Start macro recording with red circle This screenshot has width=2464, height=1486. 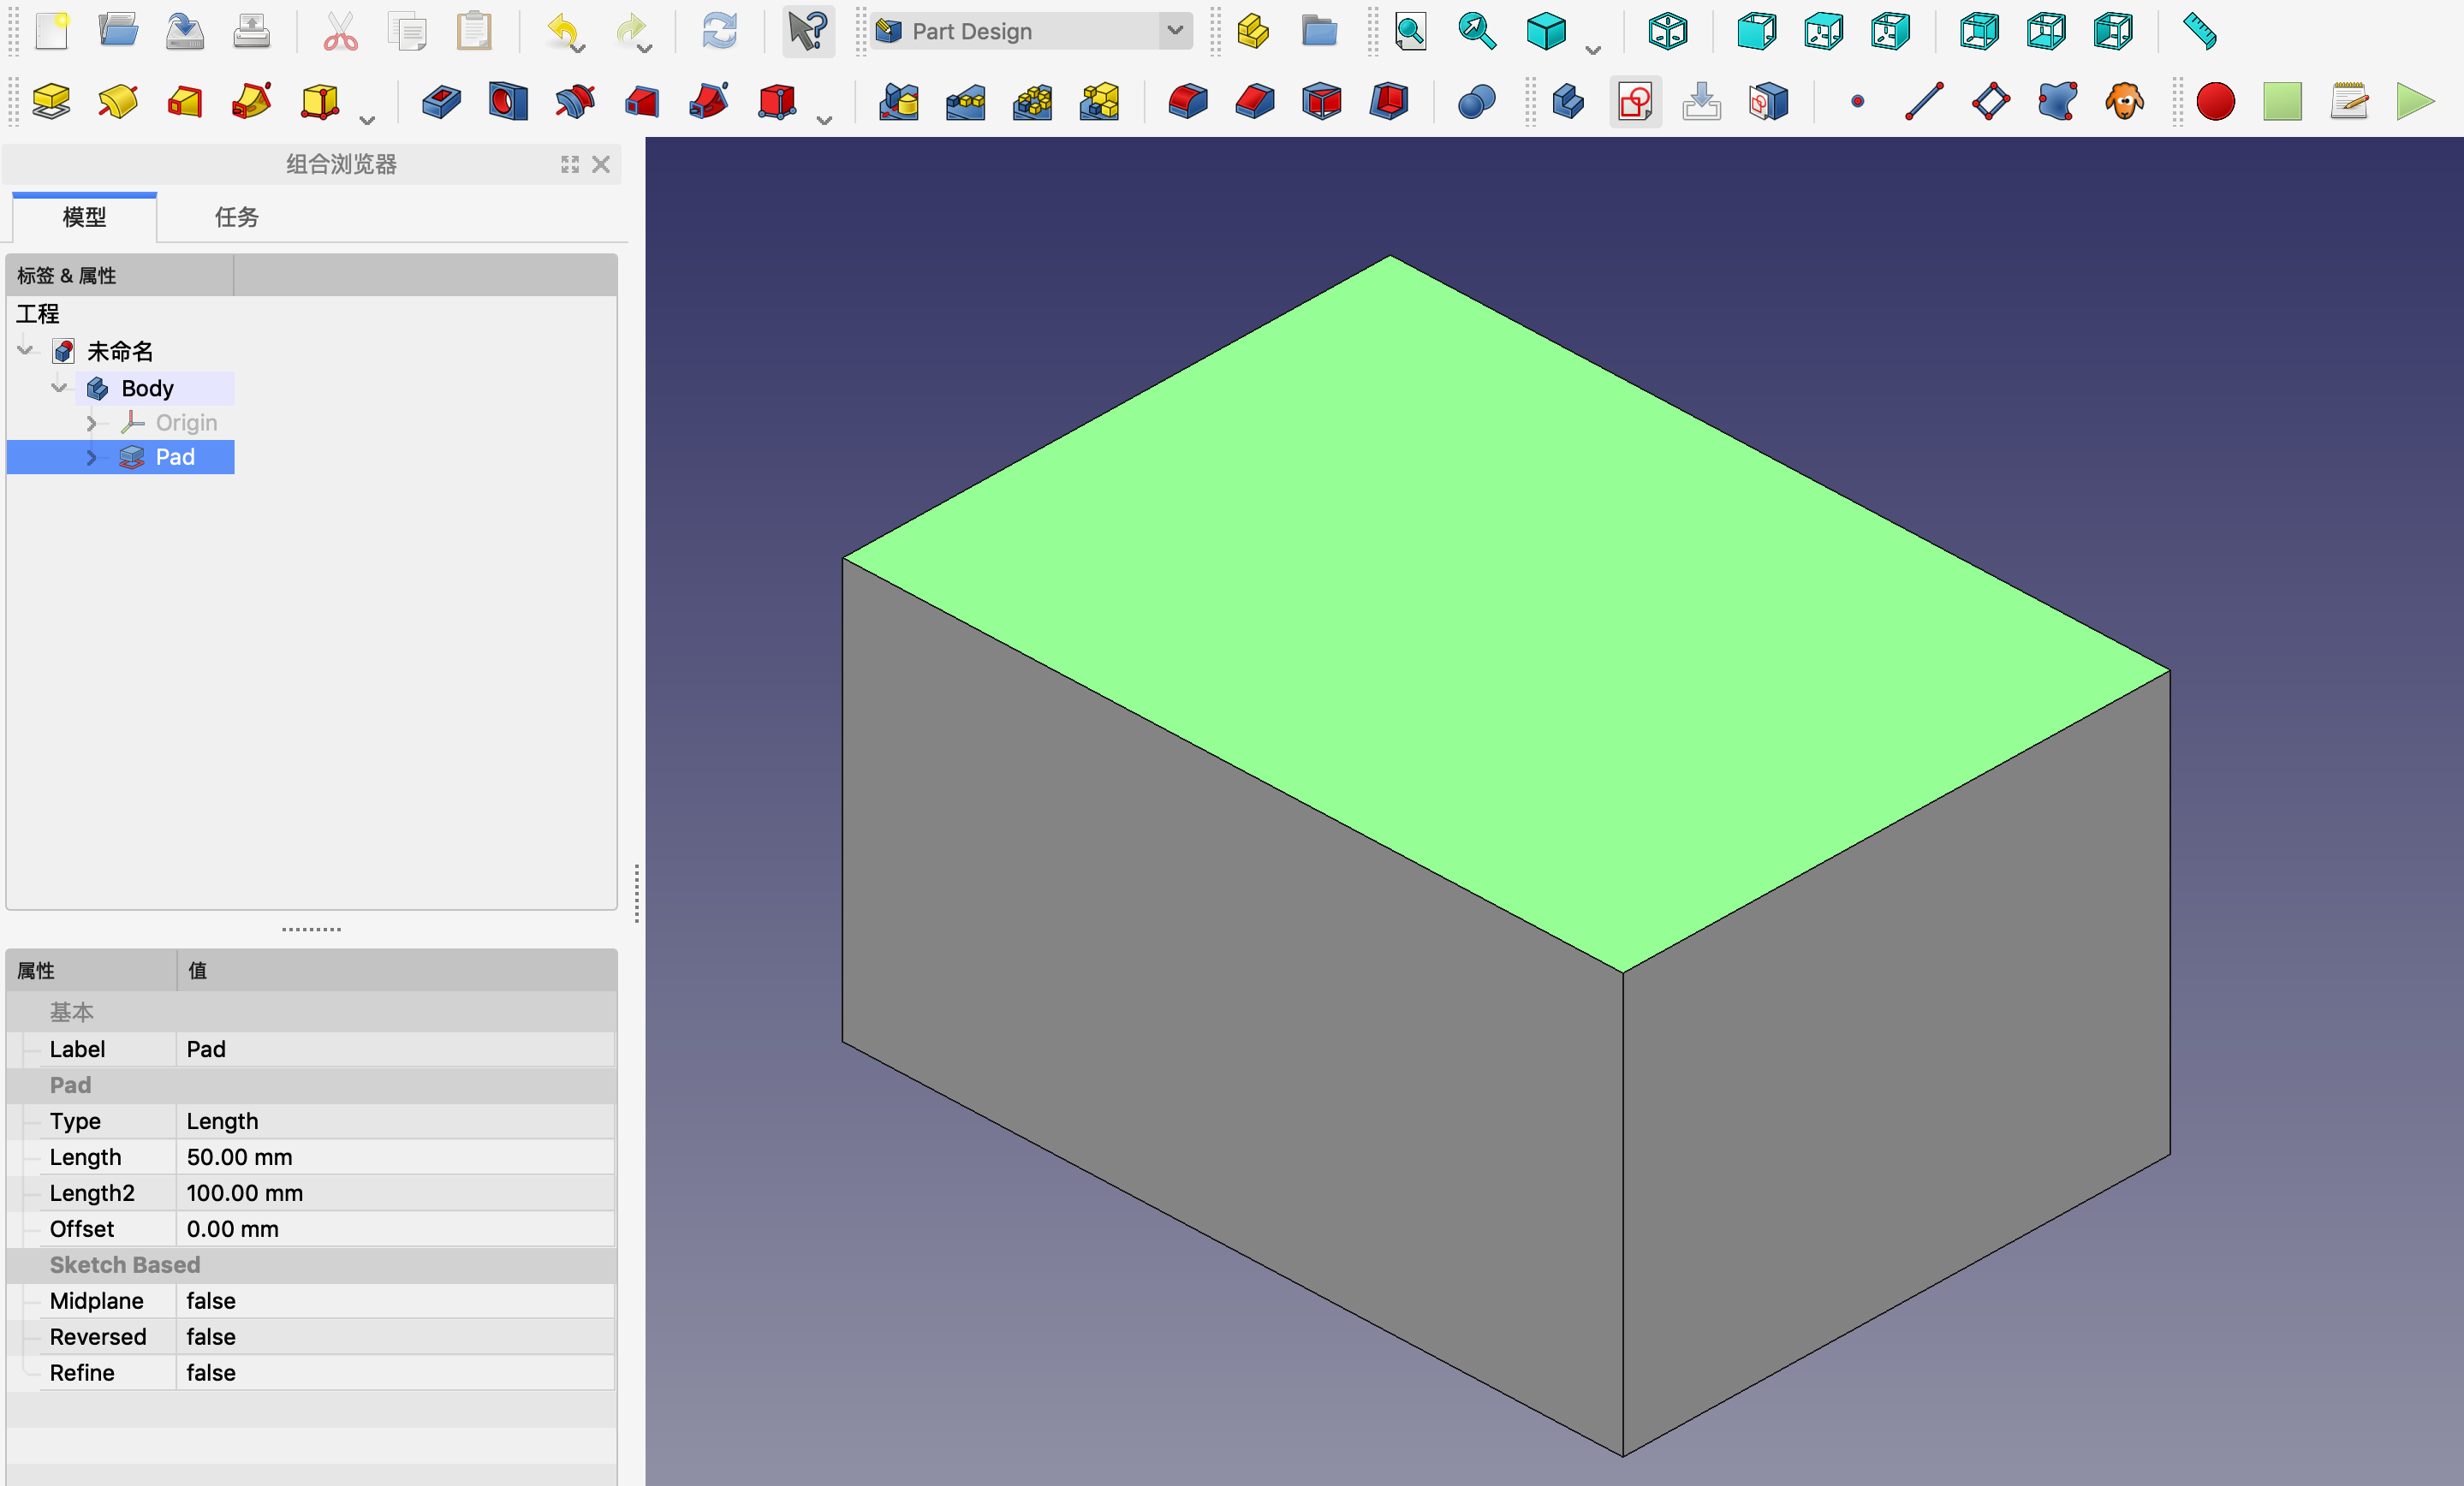click(2215, 101)
